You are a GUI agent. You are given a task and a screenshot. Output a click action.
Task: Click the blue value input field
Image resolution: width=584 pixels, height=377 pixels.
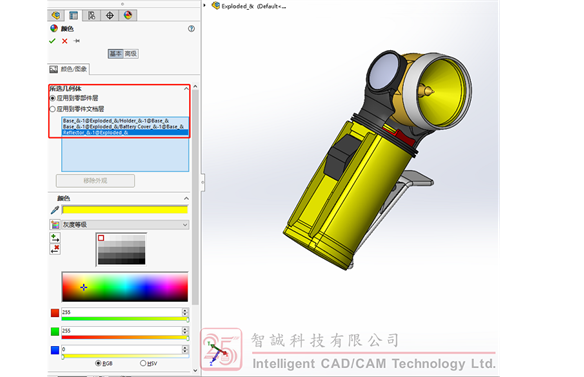coord(121,349)
